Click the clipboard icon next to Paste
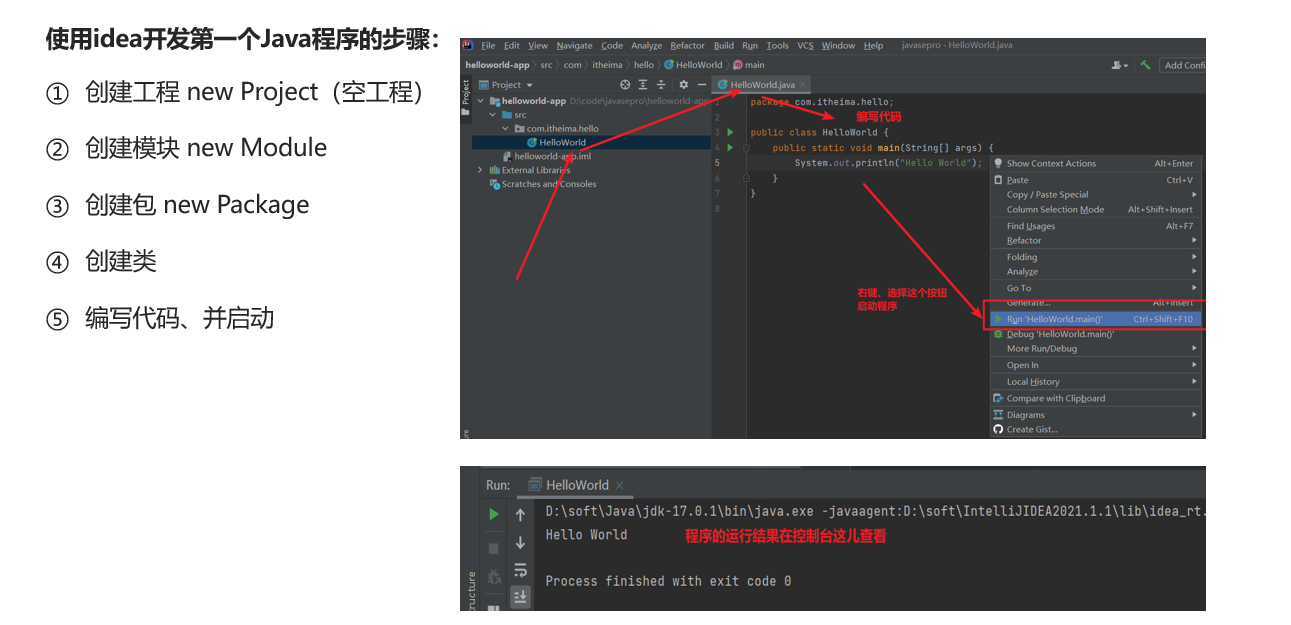 (x=998, y=180)
